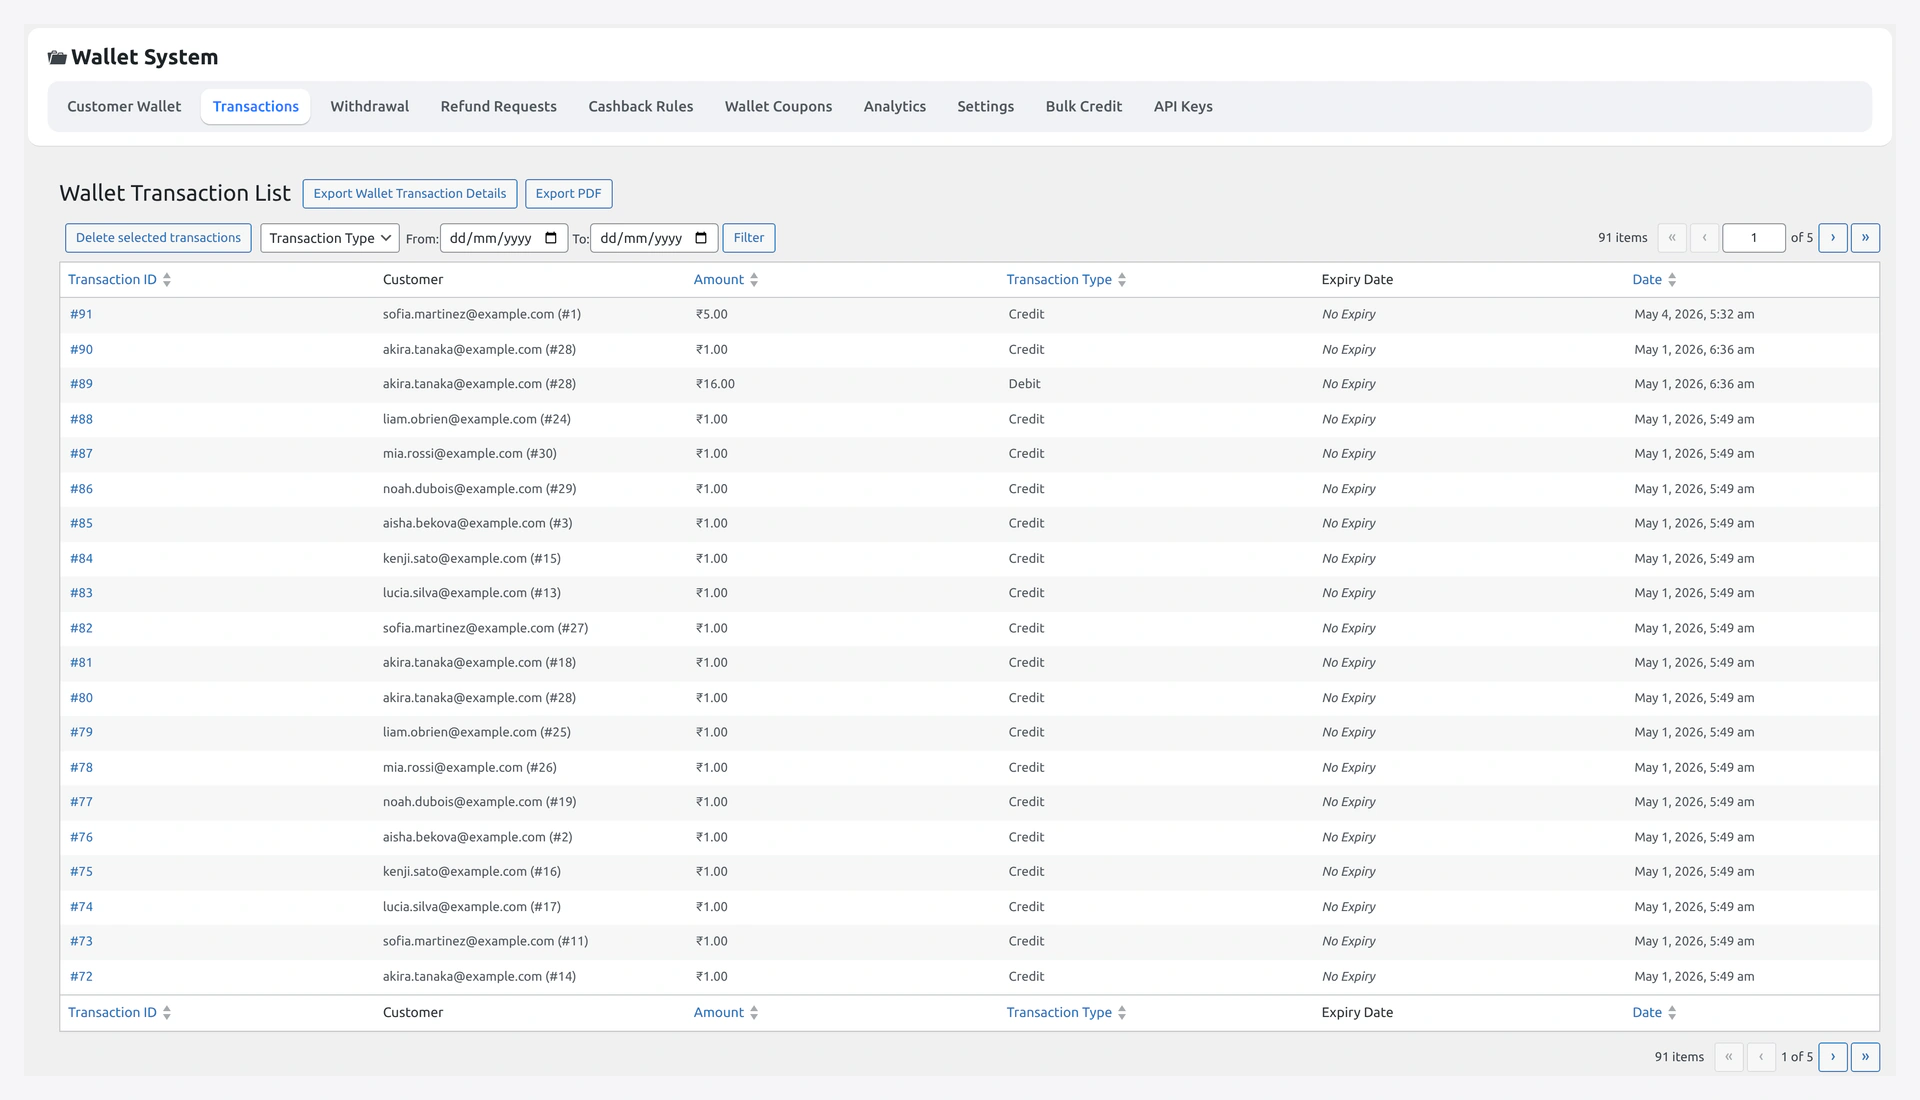Open transaction #72 link
This screenshot has height=1100, width=1920.
pyautogui.click(x=81, y=977)
